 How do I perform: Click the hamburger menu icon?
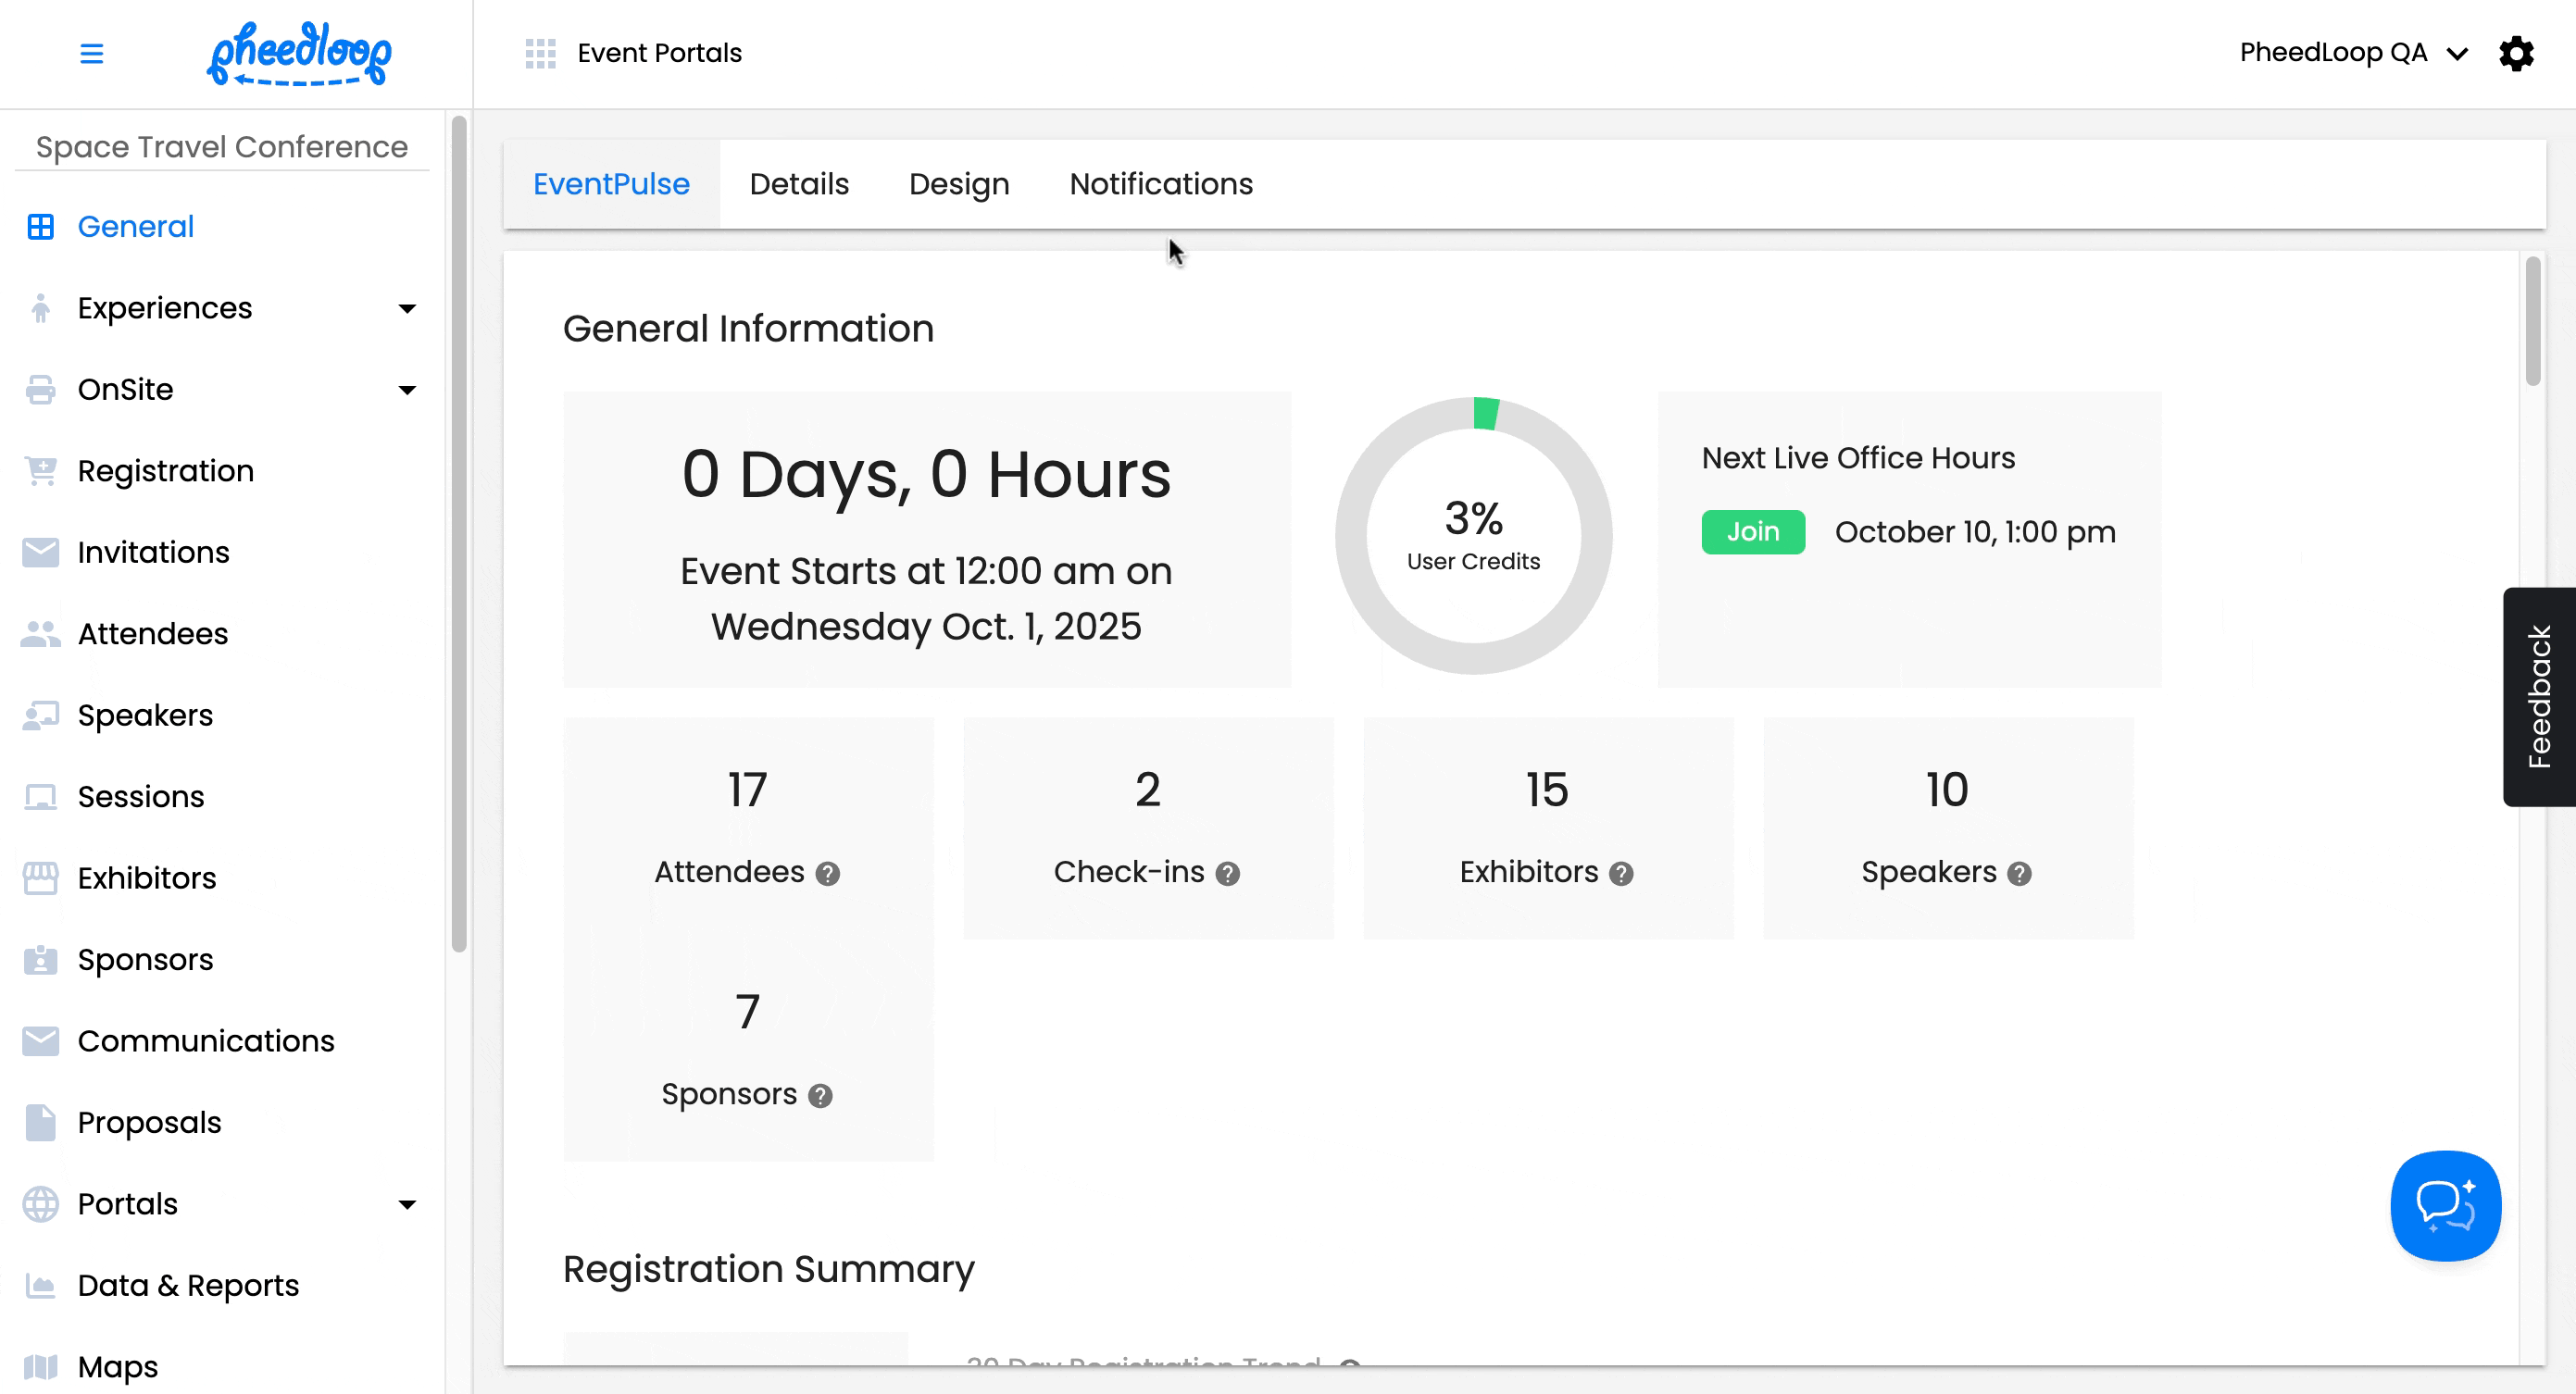(x=91, y=53)
